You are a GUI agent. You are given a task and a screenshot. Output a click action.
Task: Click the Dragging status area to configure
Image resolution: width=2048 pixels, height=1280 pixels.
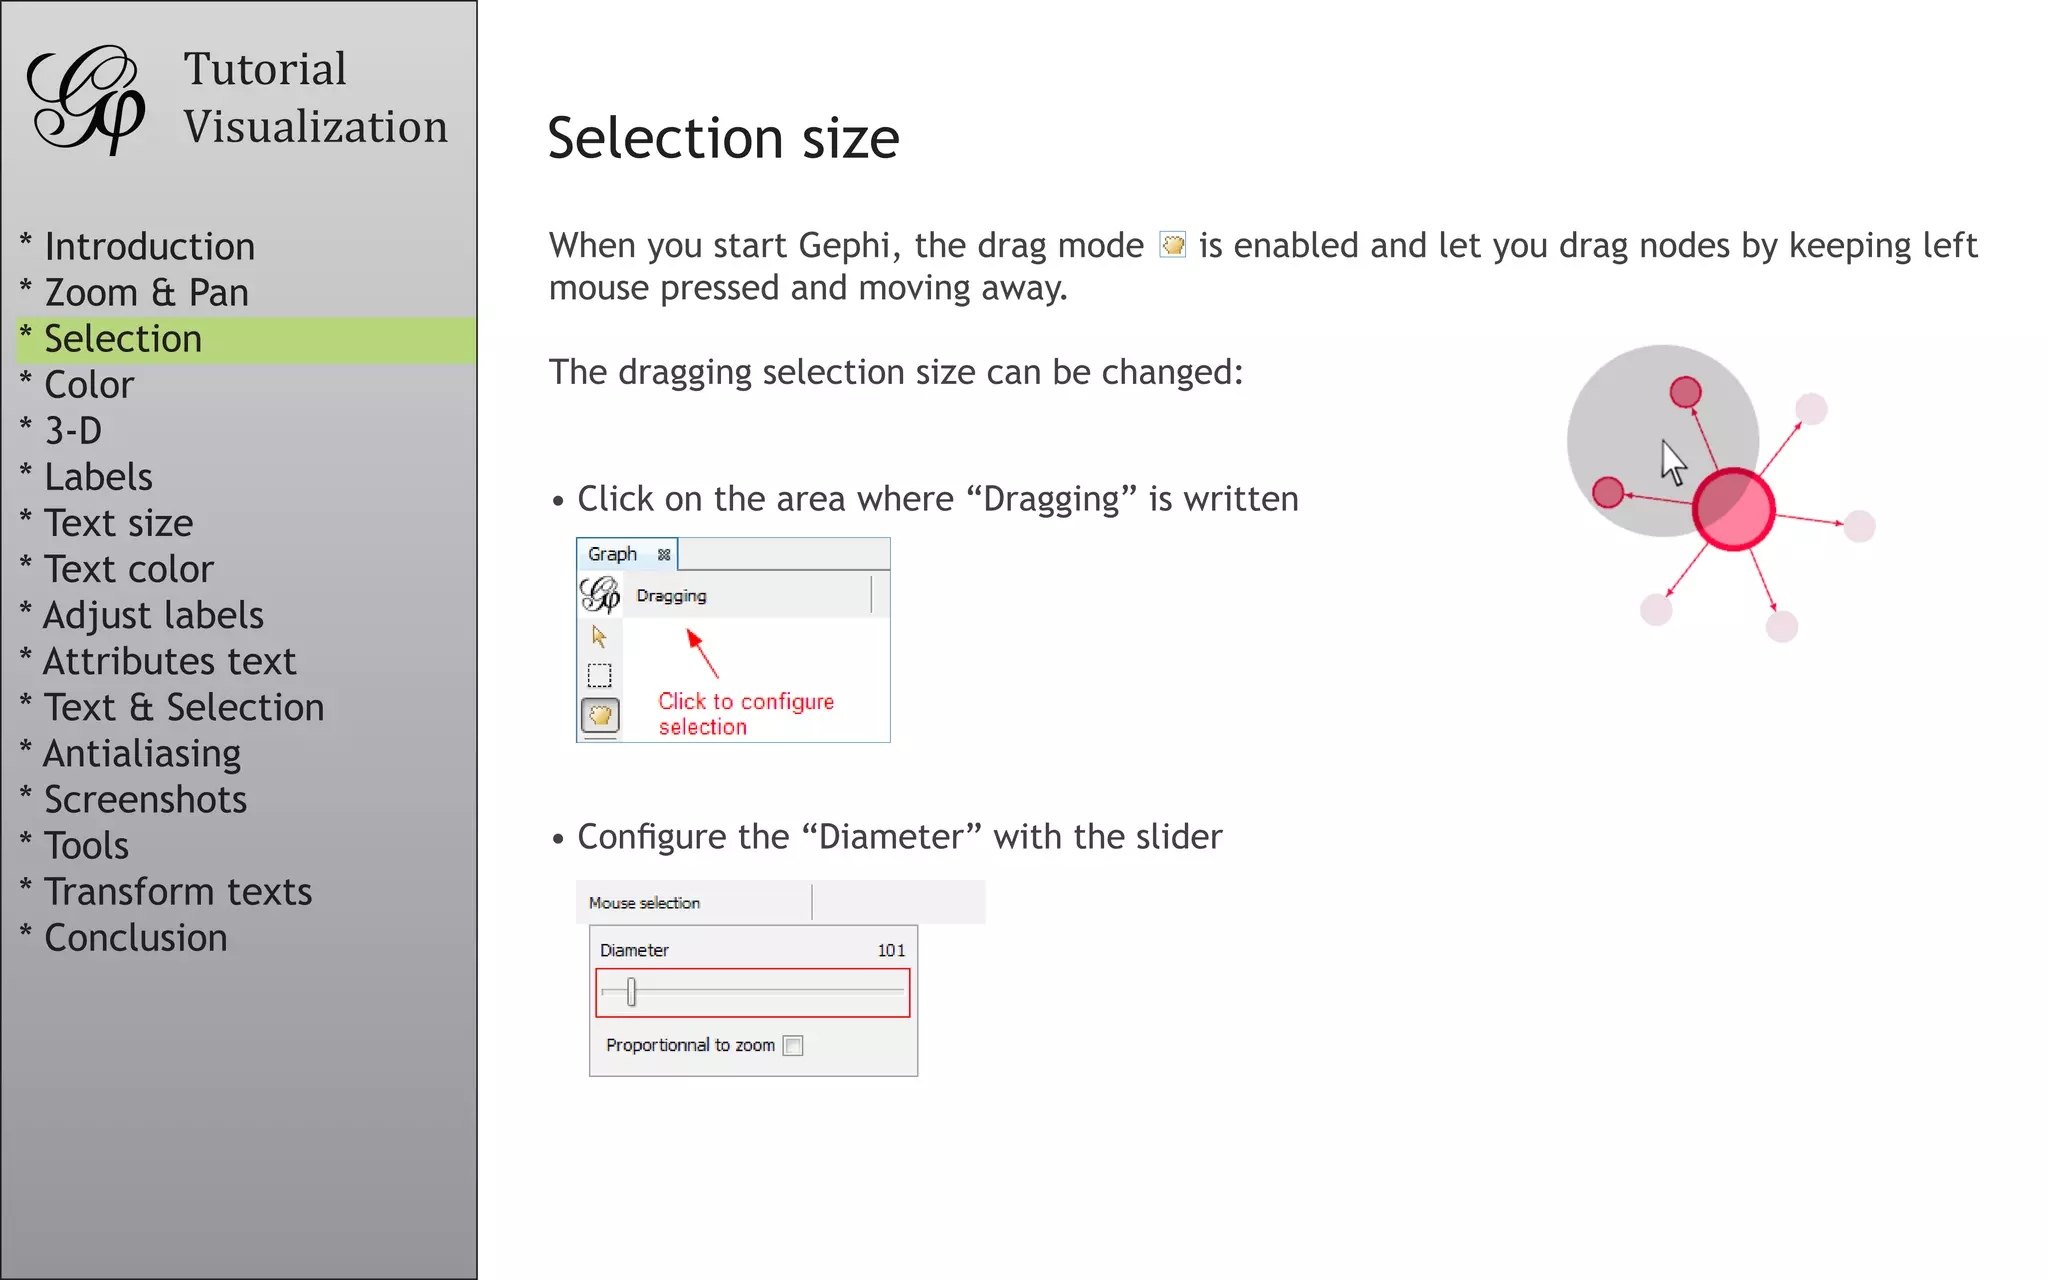tap(671, 596)
